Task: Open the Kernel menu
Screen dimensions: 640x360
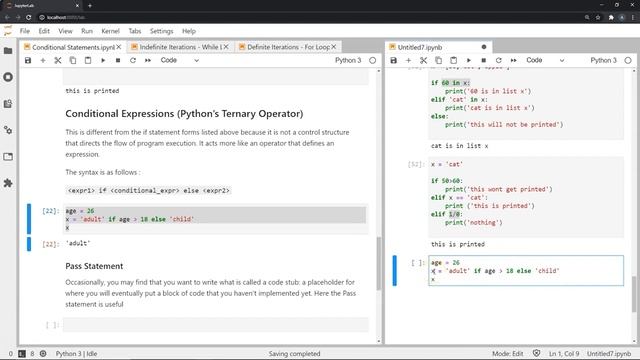Action: (x=110, y=31)
